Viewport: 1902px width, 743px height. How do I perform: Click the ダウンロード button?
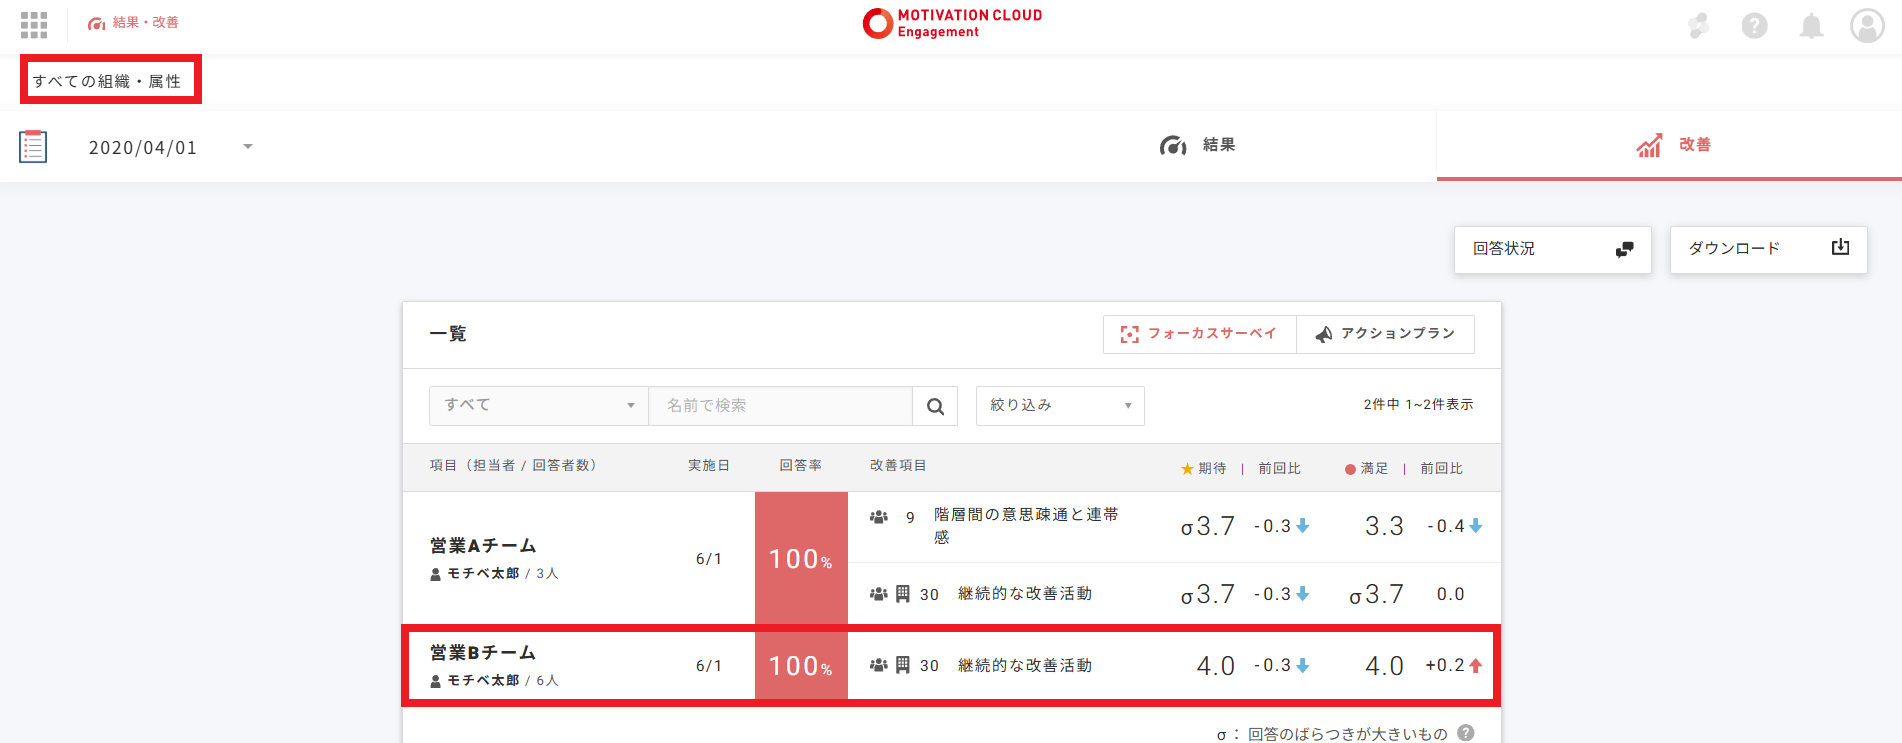click(x=1768, y=249)
